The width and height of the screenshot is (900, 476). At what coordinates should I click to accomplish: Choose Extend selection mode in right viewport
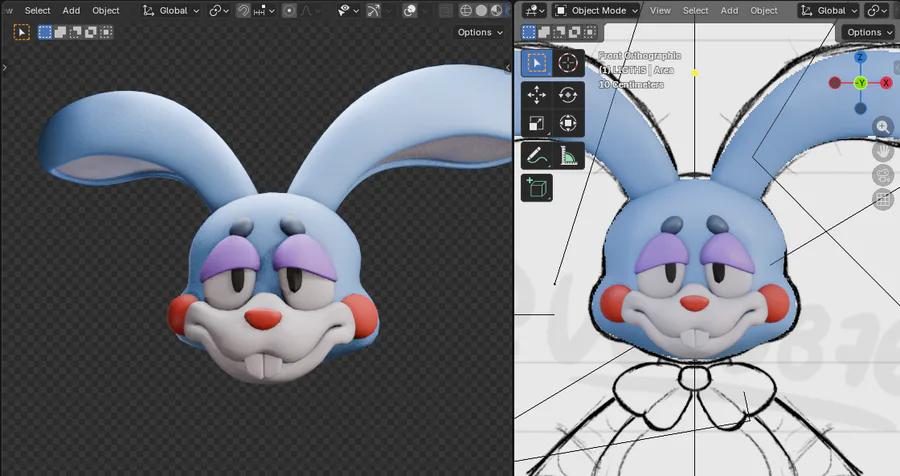pos(544,32)
